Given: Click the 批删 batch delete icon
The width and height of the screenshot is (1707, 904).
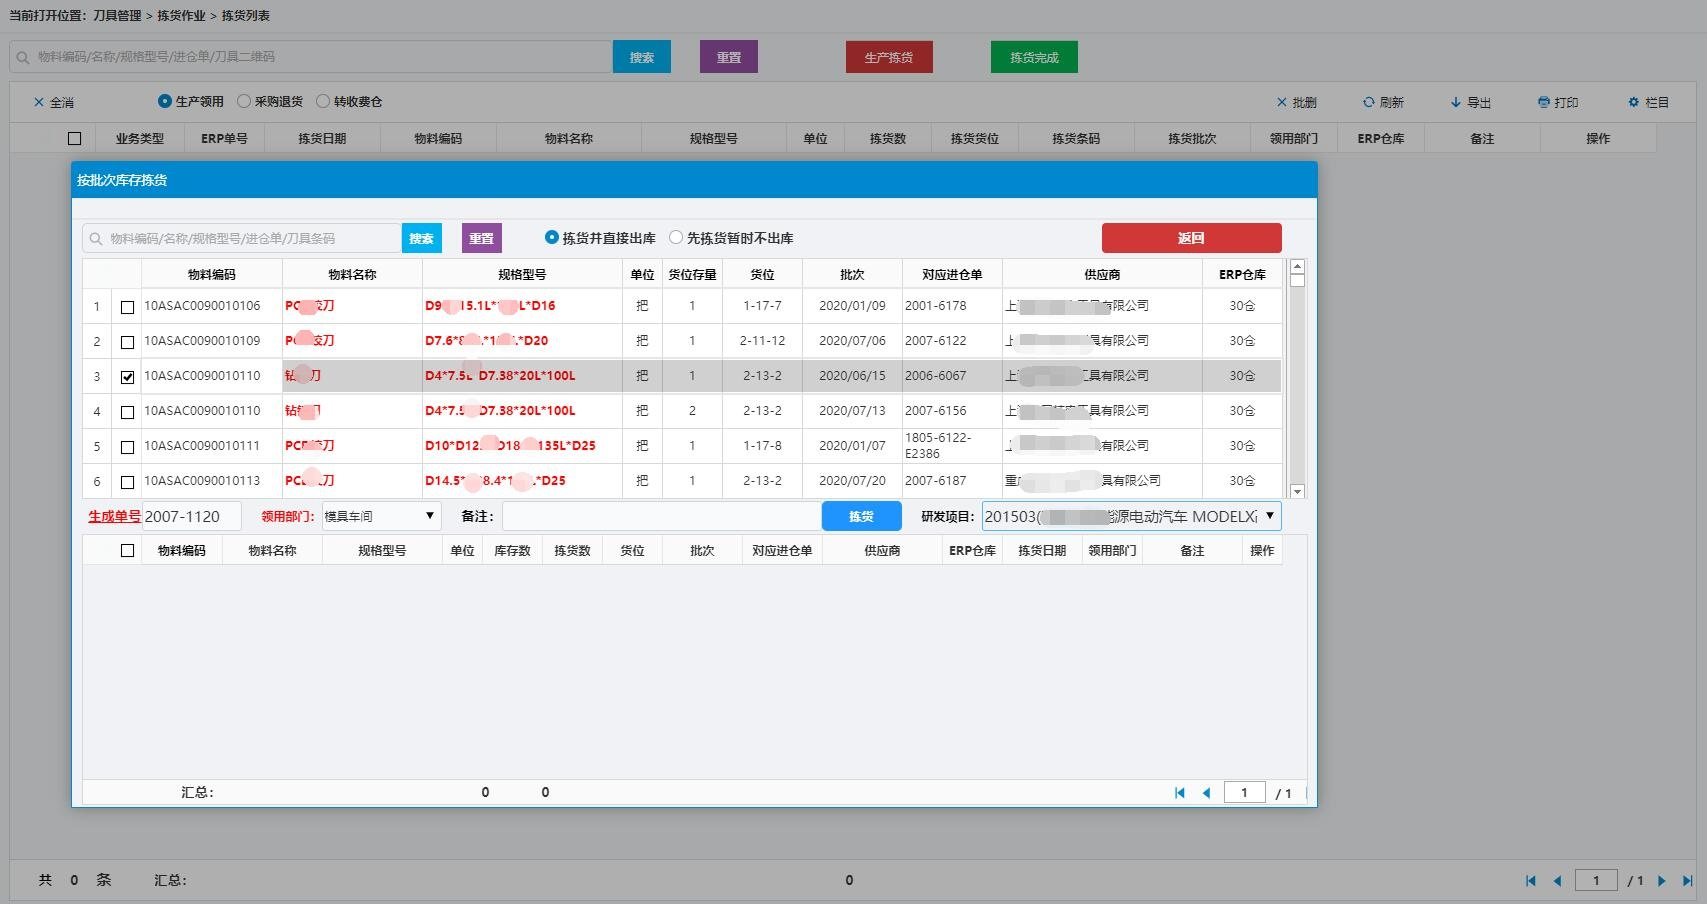Looking at the screenshot, I should pos(1282,102).
